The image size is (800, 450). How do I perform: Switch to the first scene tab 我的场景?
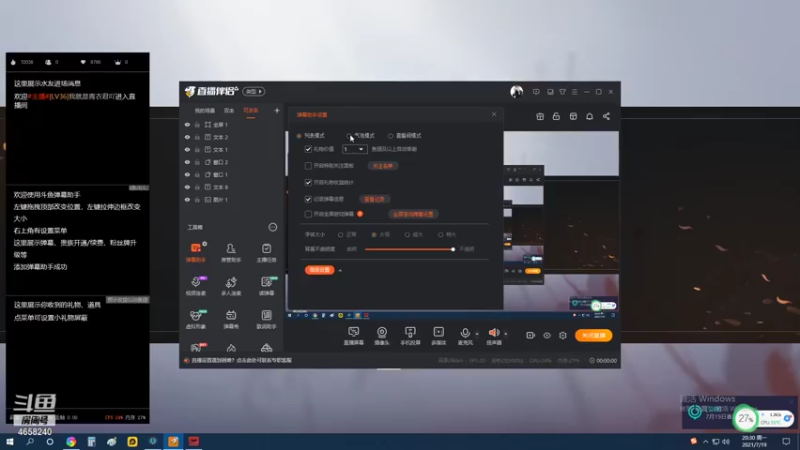click(x=205, y=111)
